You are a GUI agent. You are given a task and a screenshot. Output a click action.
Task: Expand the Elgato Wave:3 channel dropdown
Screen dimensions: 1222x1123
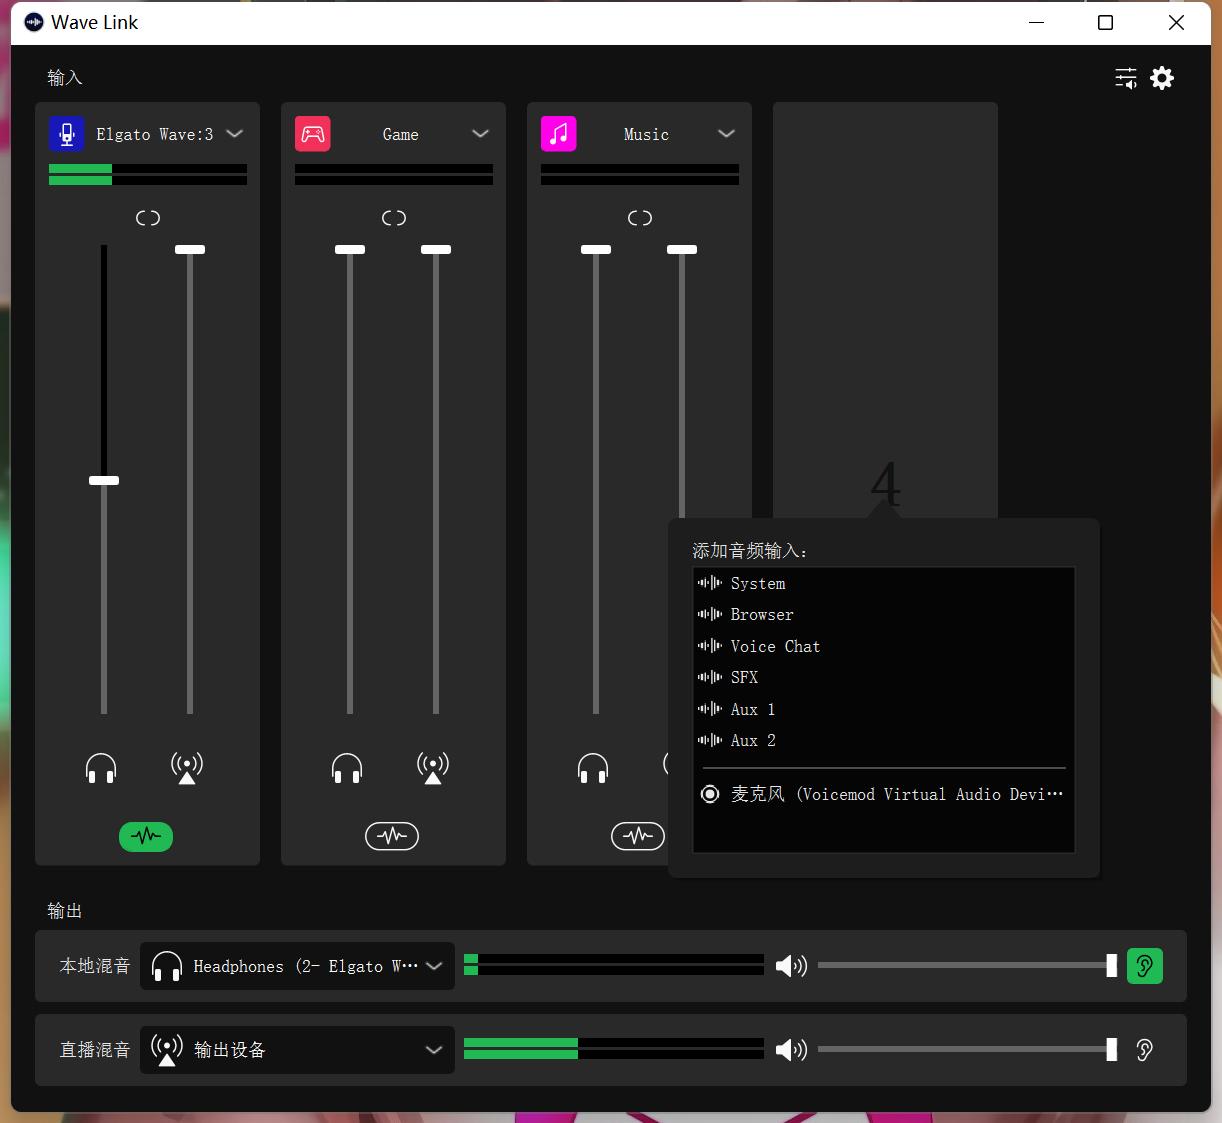coord(235,134)
